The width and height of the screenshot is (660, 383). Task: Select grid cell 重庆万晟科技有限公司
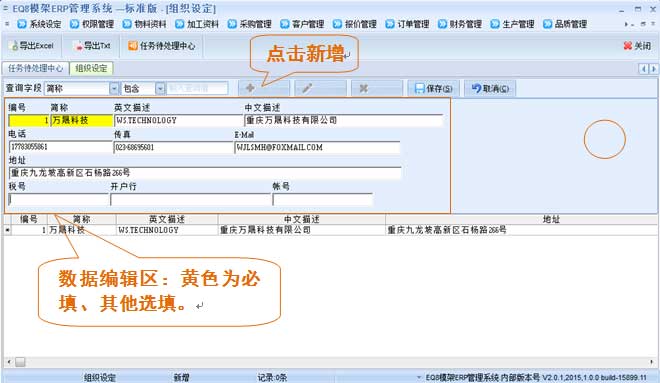(x=301, y=230)
